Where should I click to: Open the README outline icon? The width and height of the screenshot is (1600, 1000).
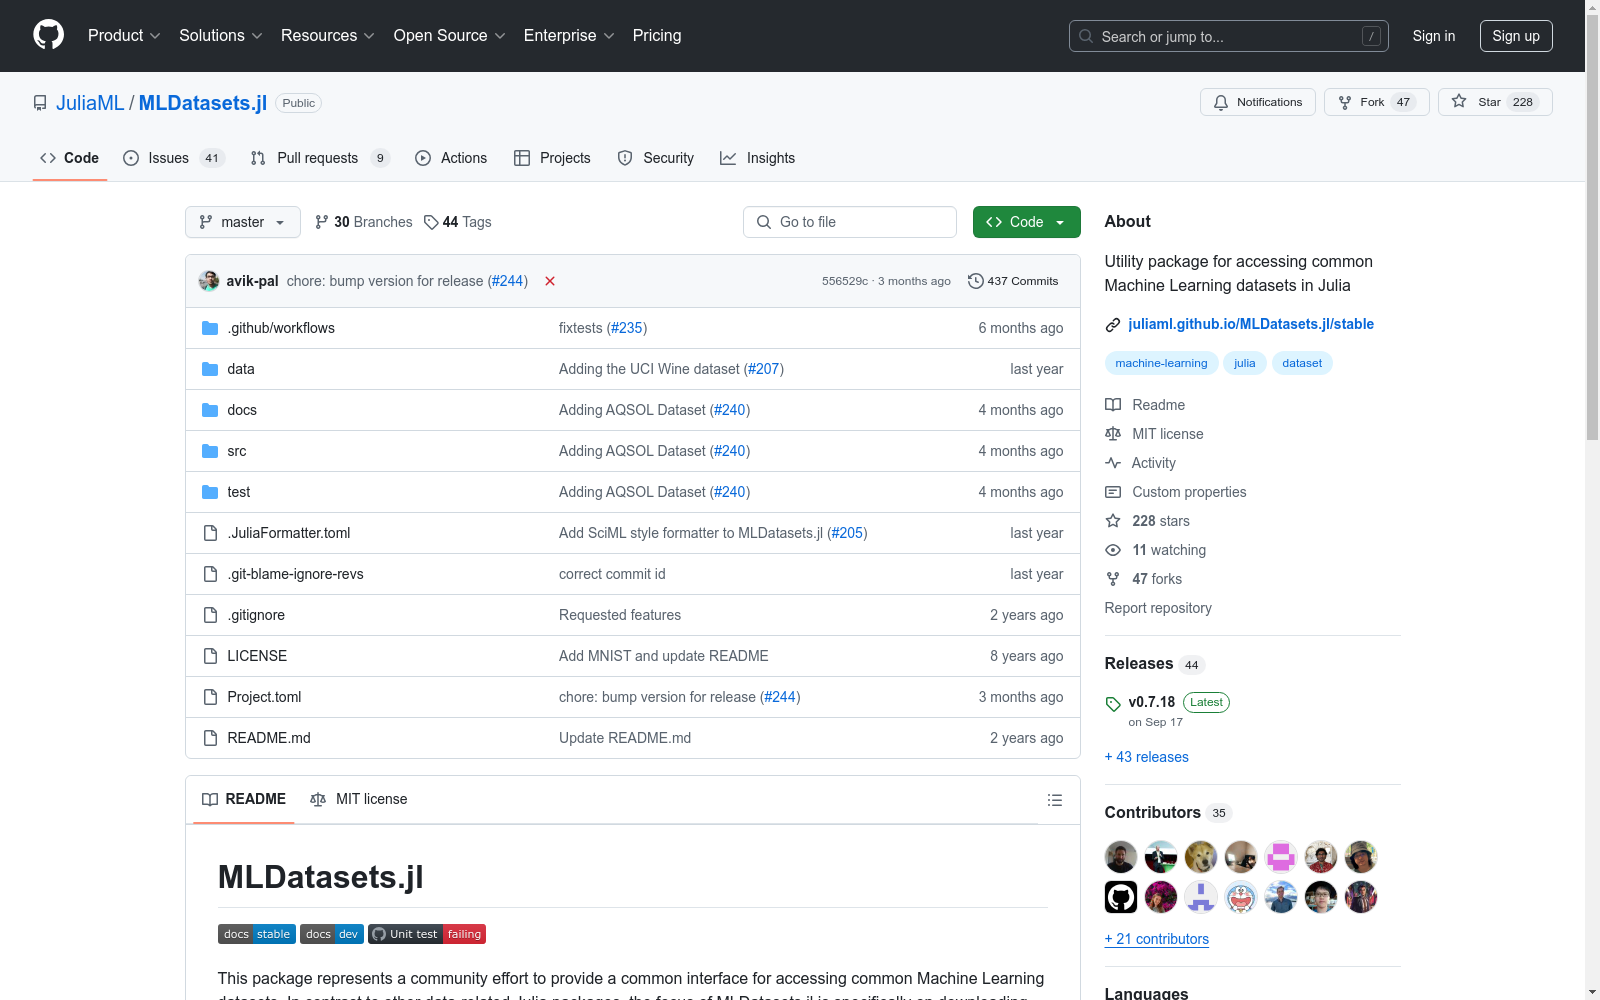[x=1054, y=800]
